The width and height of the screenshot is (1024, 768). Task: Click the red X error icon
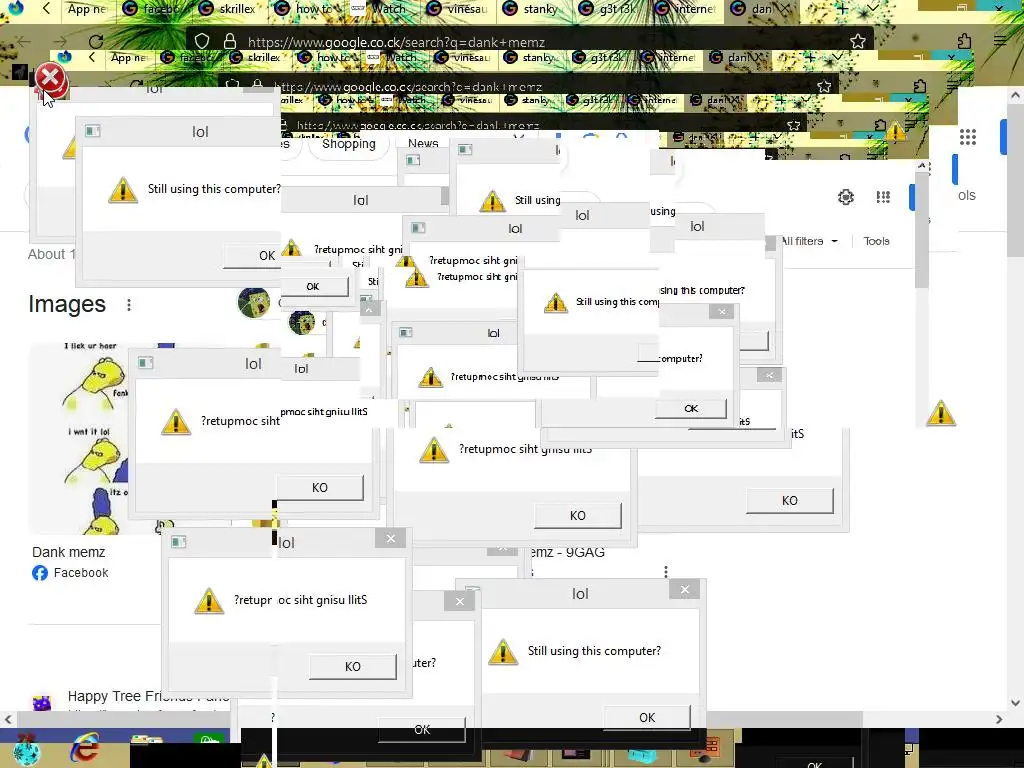click(50, 80)
